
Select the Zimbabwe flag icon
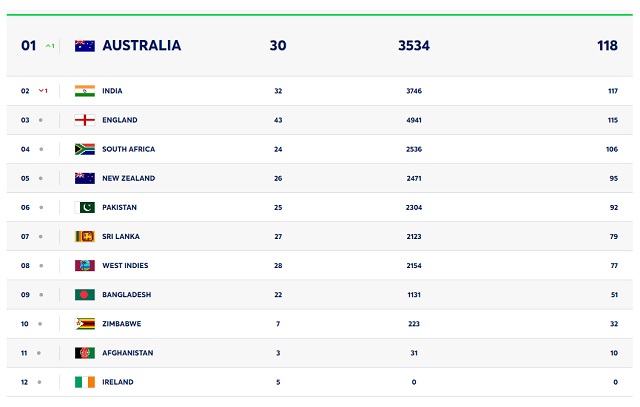pyautogui.click(x=85, y=324)
